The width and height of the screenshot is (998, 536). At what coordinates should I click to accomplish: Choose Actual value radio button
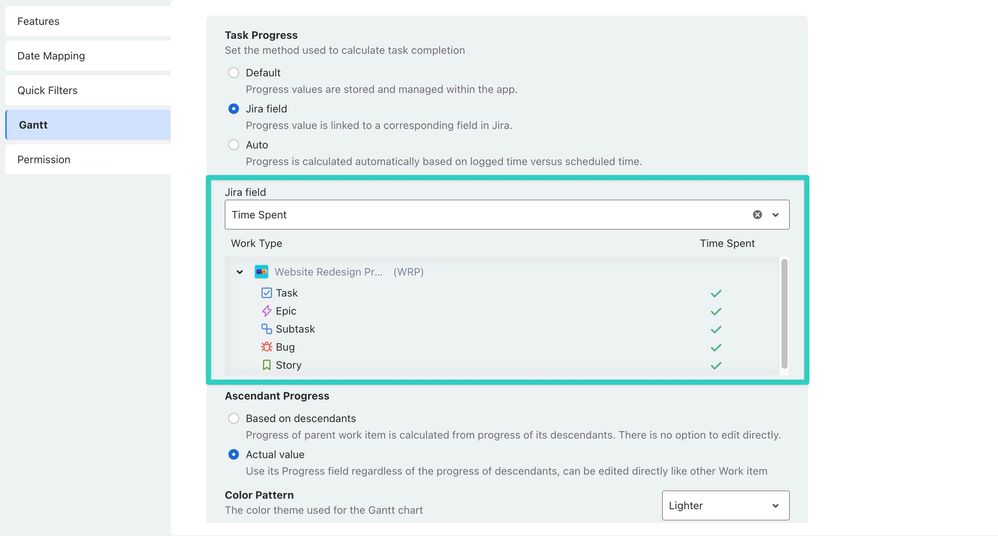[234, 455]
